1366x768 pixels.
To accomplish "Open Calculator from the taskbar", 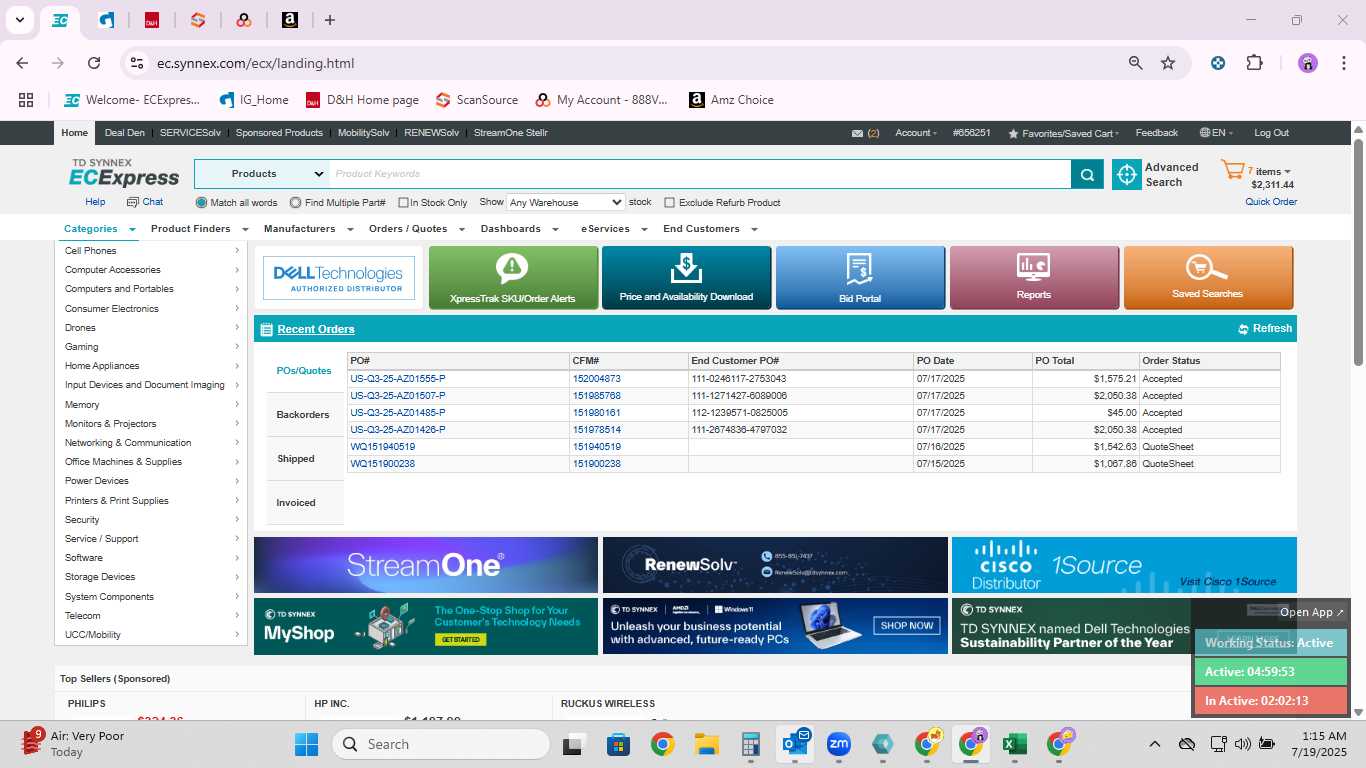I will coord(751,744).
